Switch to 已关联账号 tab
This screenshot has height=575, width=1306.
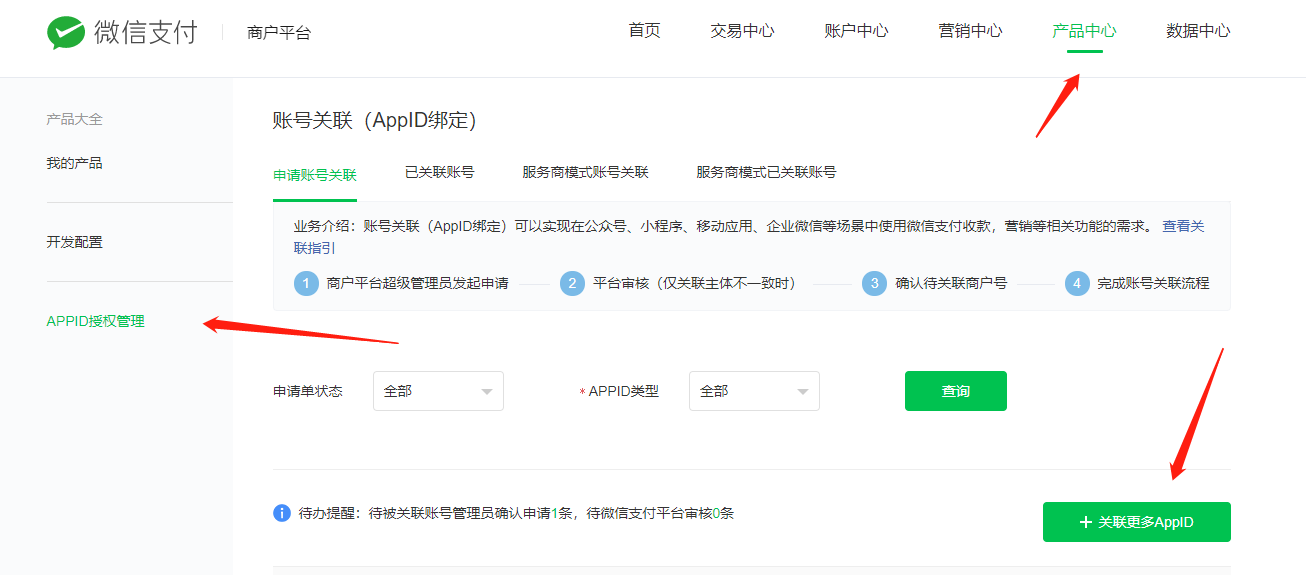[x=439, y=172]
